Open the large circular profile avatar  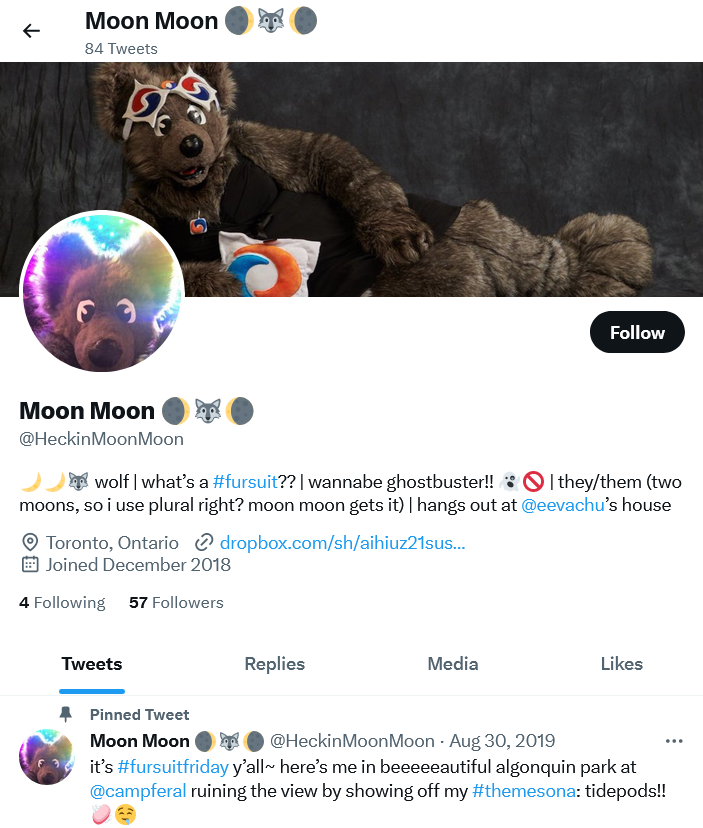(x=102, y=291)
